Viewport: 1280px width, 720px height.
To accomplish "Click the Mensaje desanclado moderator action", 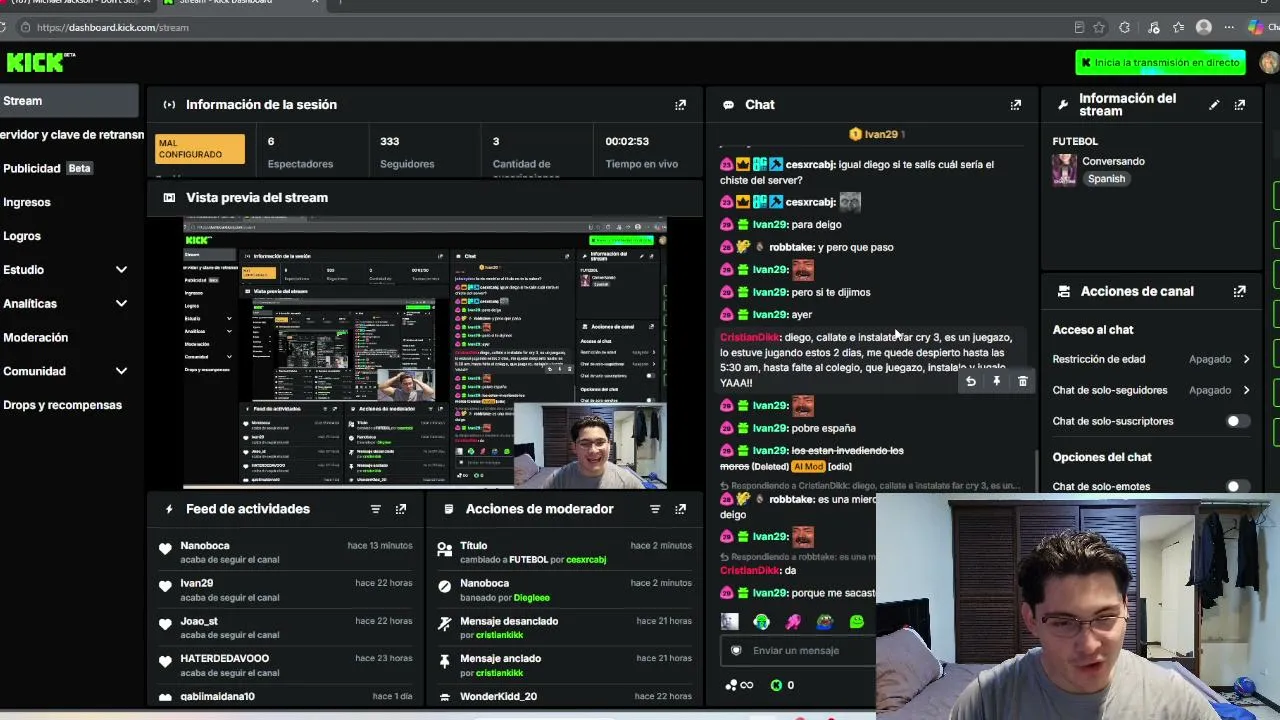I will coord(564,628).
